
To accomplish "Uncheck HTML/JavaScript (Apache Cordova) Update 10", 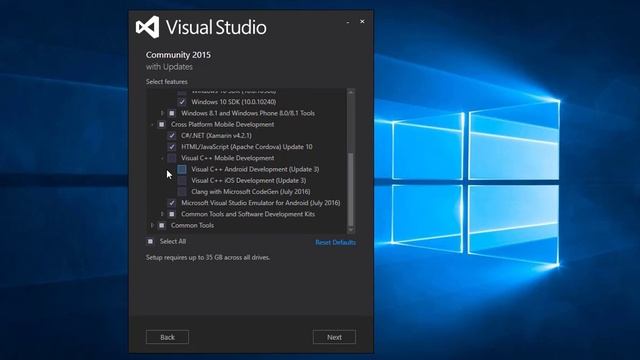I will [x=172, y=147].
